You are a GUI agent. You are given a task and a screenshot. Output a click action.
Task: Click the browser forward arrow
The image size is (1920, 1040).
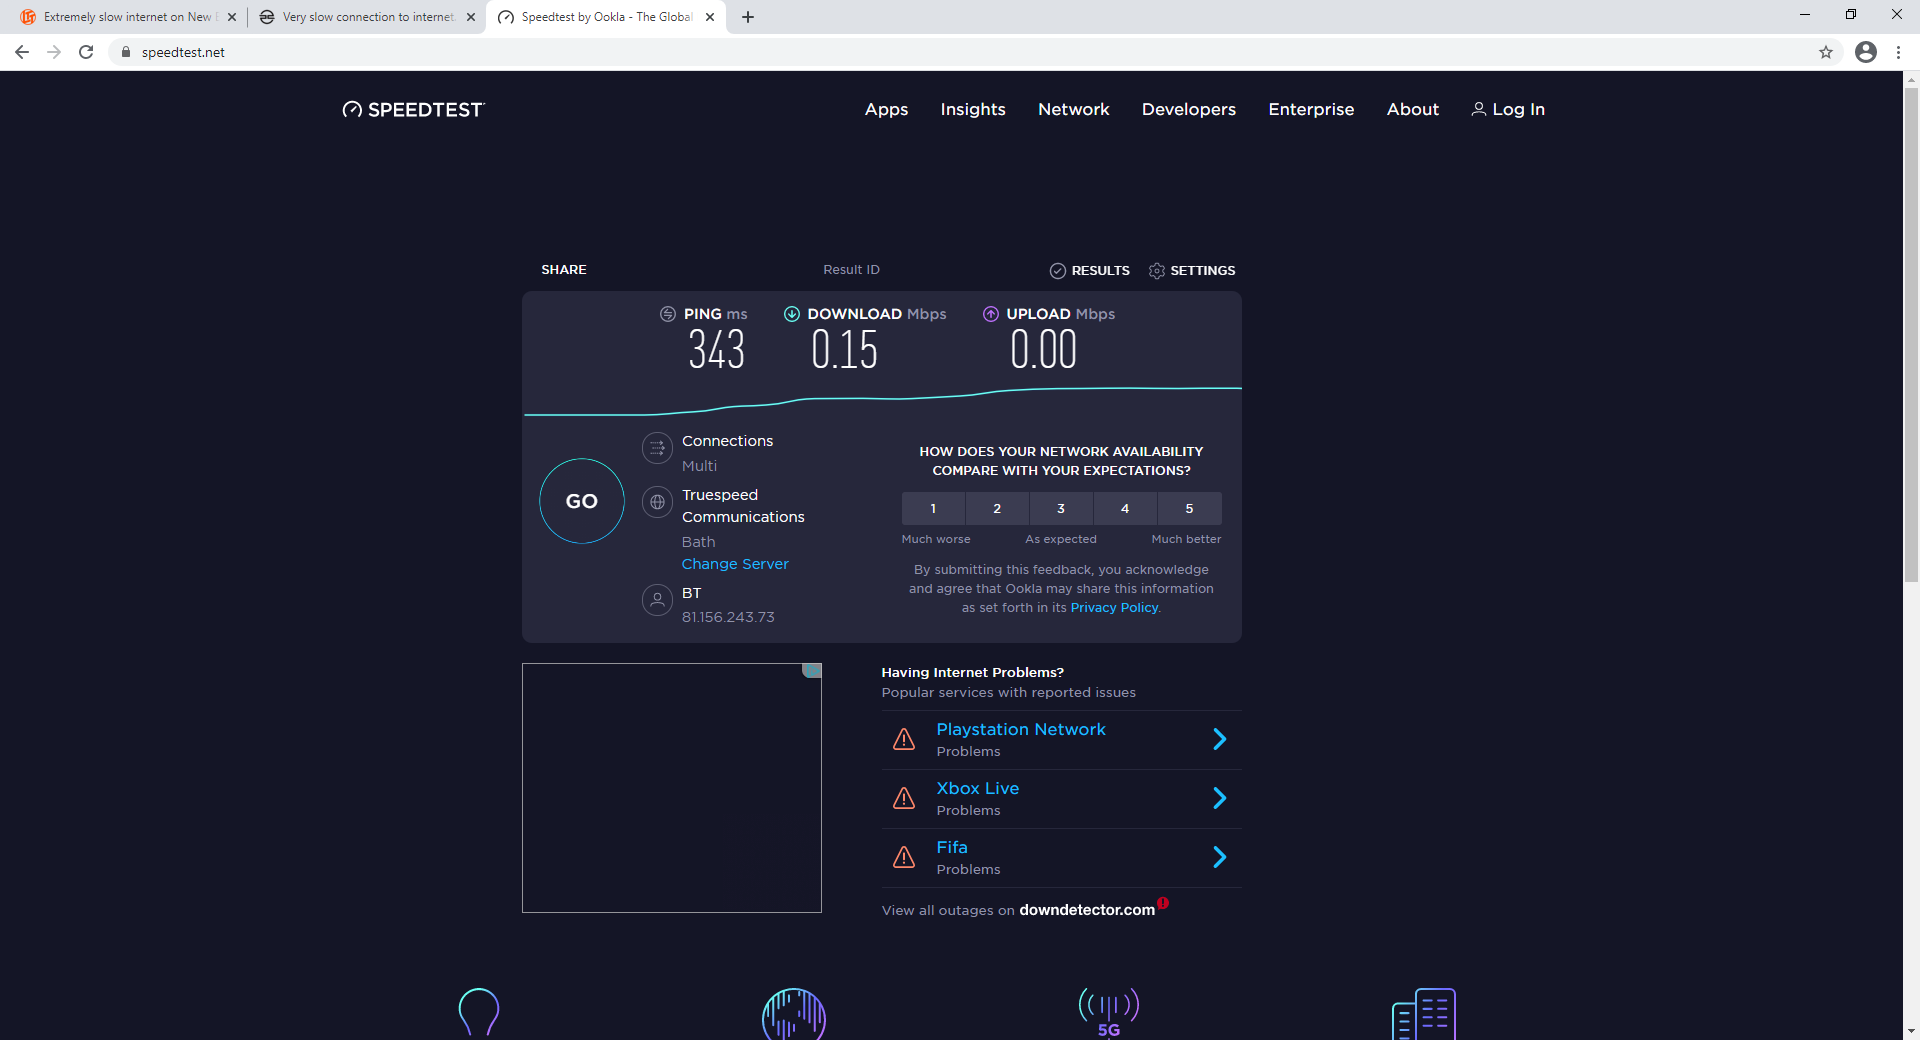(54, 52)
